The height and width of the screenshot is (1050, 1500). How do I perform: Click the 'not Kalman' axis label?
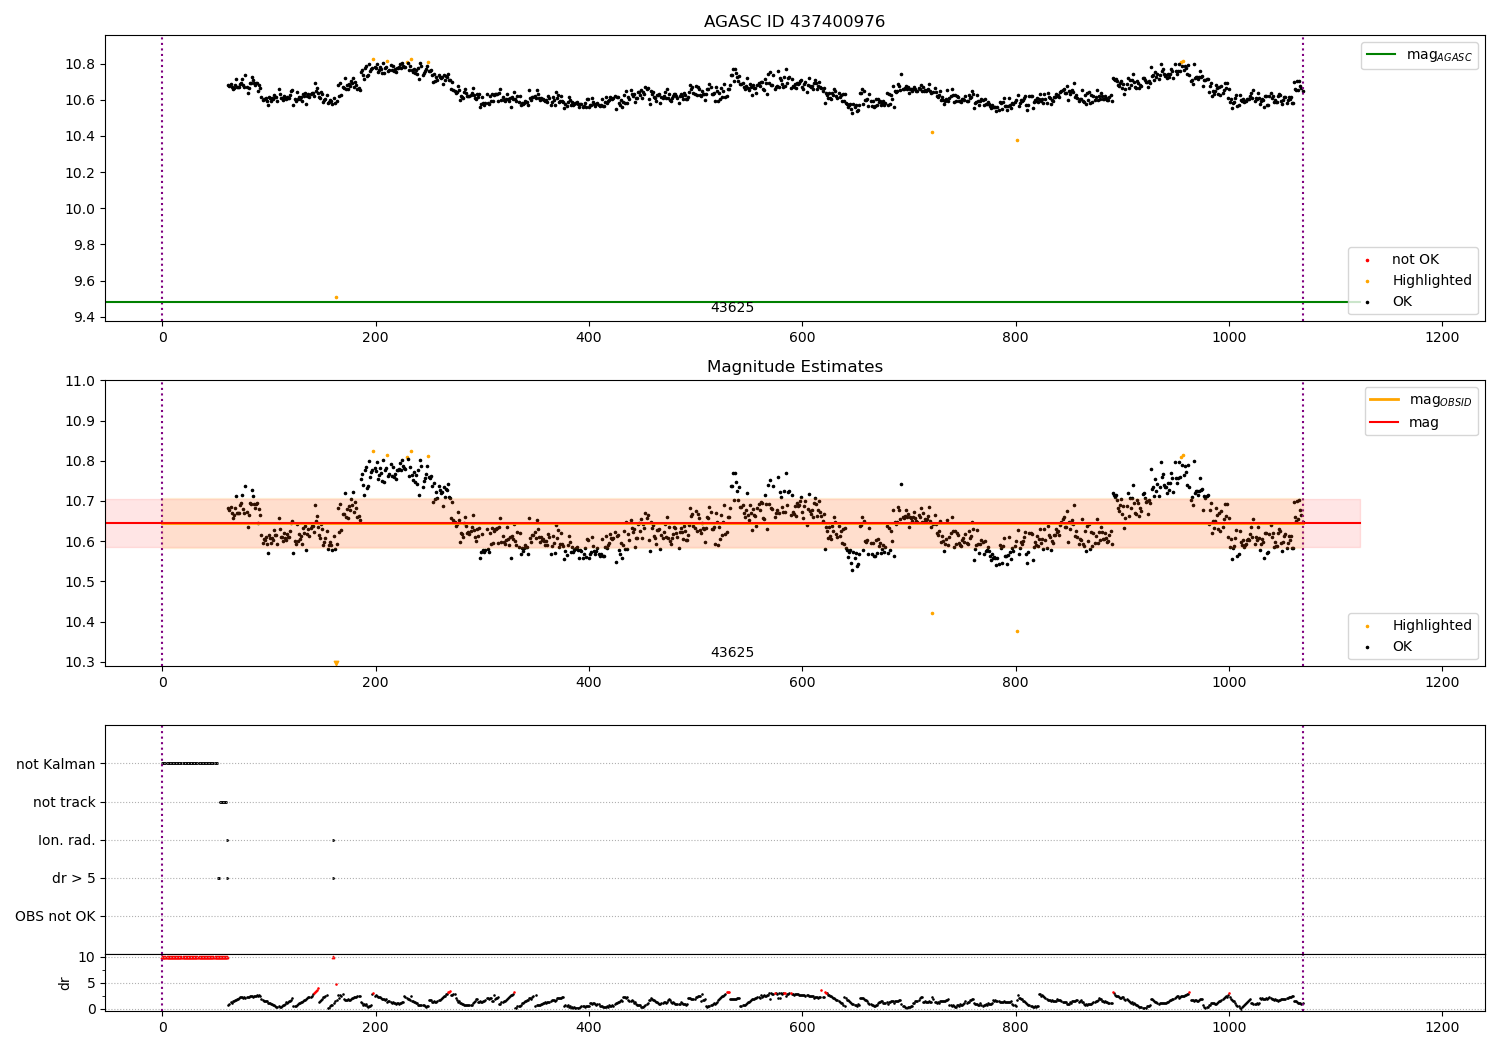click(x=56, y=764)
